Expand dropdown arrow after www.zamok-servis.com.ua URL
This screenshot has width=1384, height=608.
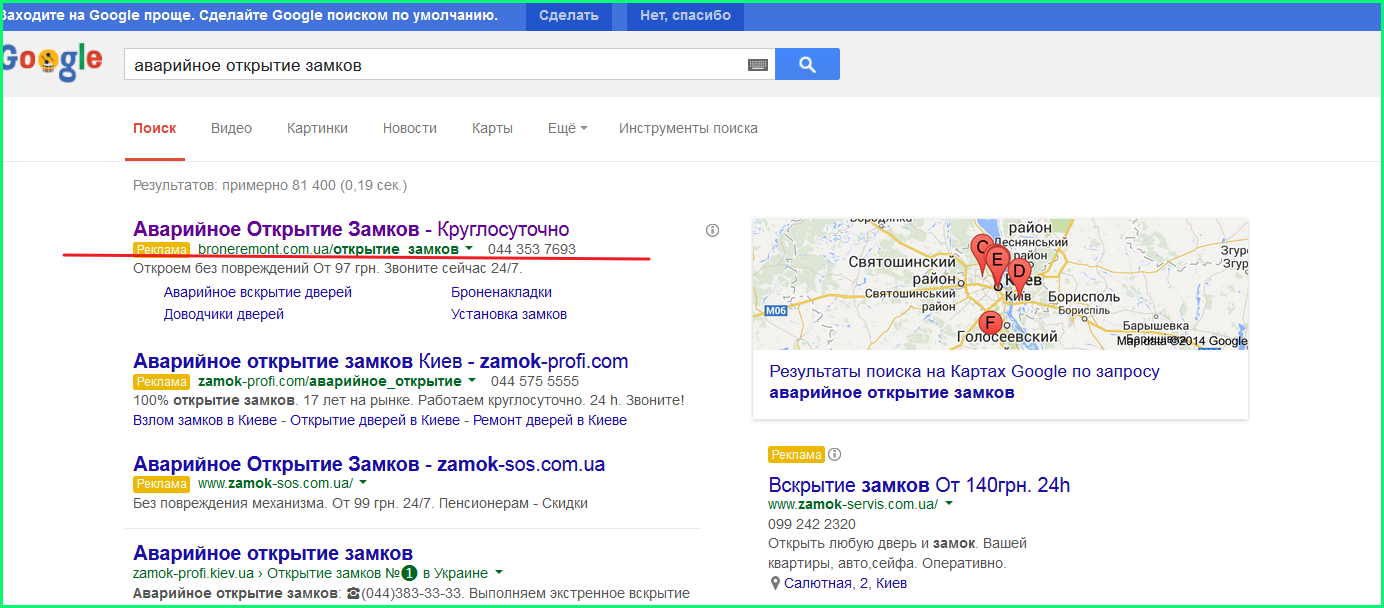coord(949,503)
